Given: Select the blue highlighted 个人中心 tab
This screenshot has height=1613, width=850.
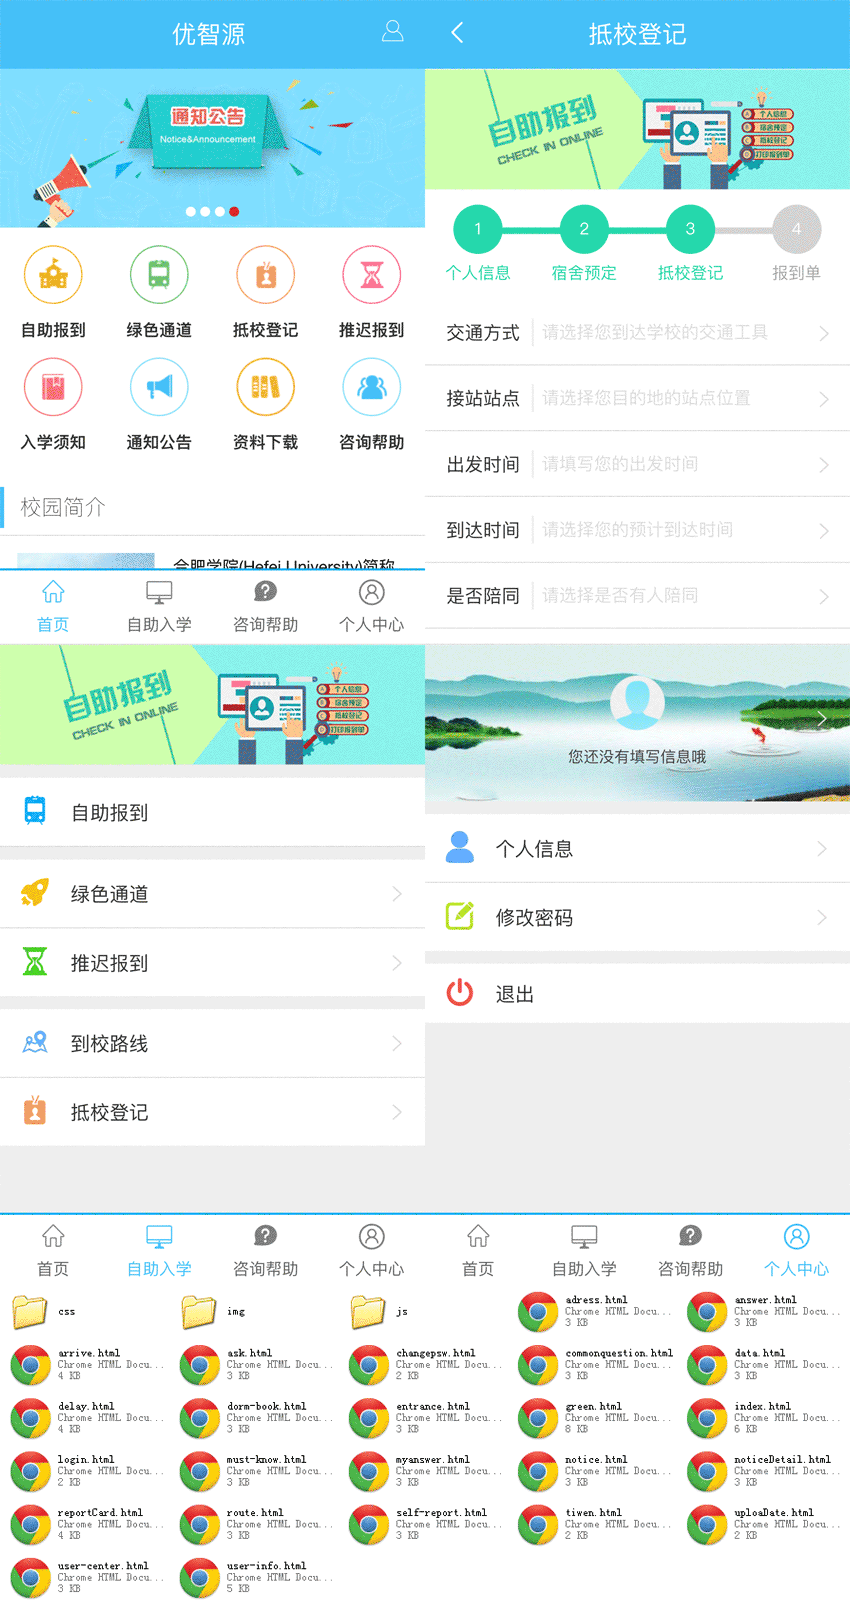Looking at the screenshot, I should pyautogui.click(x=796, y=1250).
